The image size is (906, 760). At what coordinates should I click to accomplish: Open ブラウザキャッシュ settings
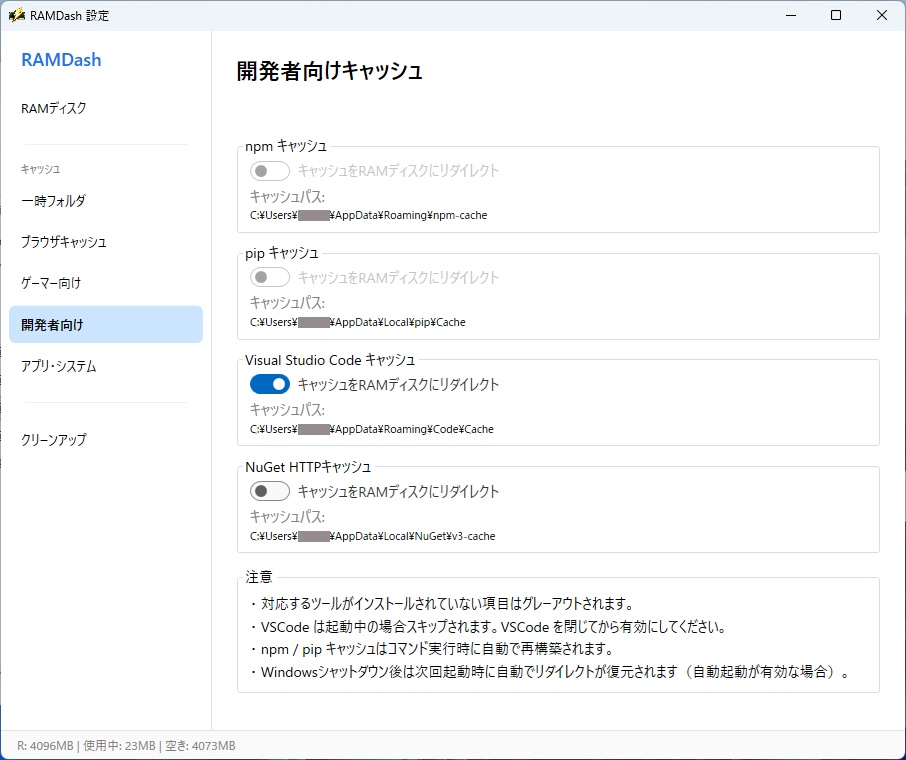(64, 242)
